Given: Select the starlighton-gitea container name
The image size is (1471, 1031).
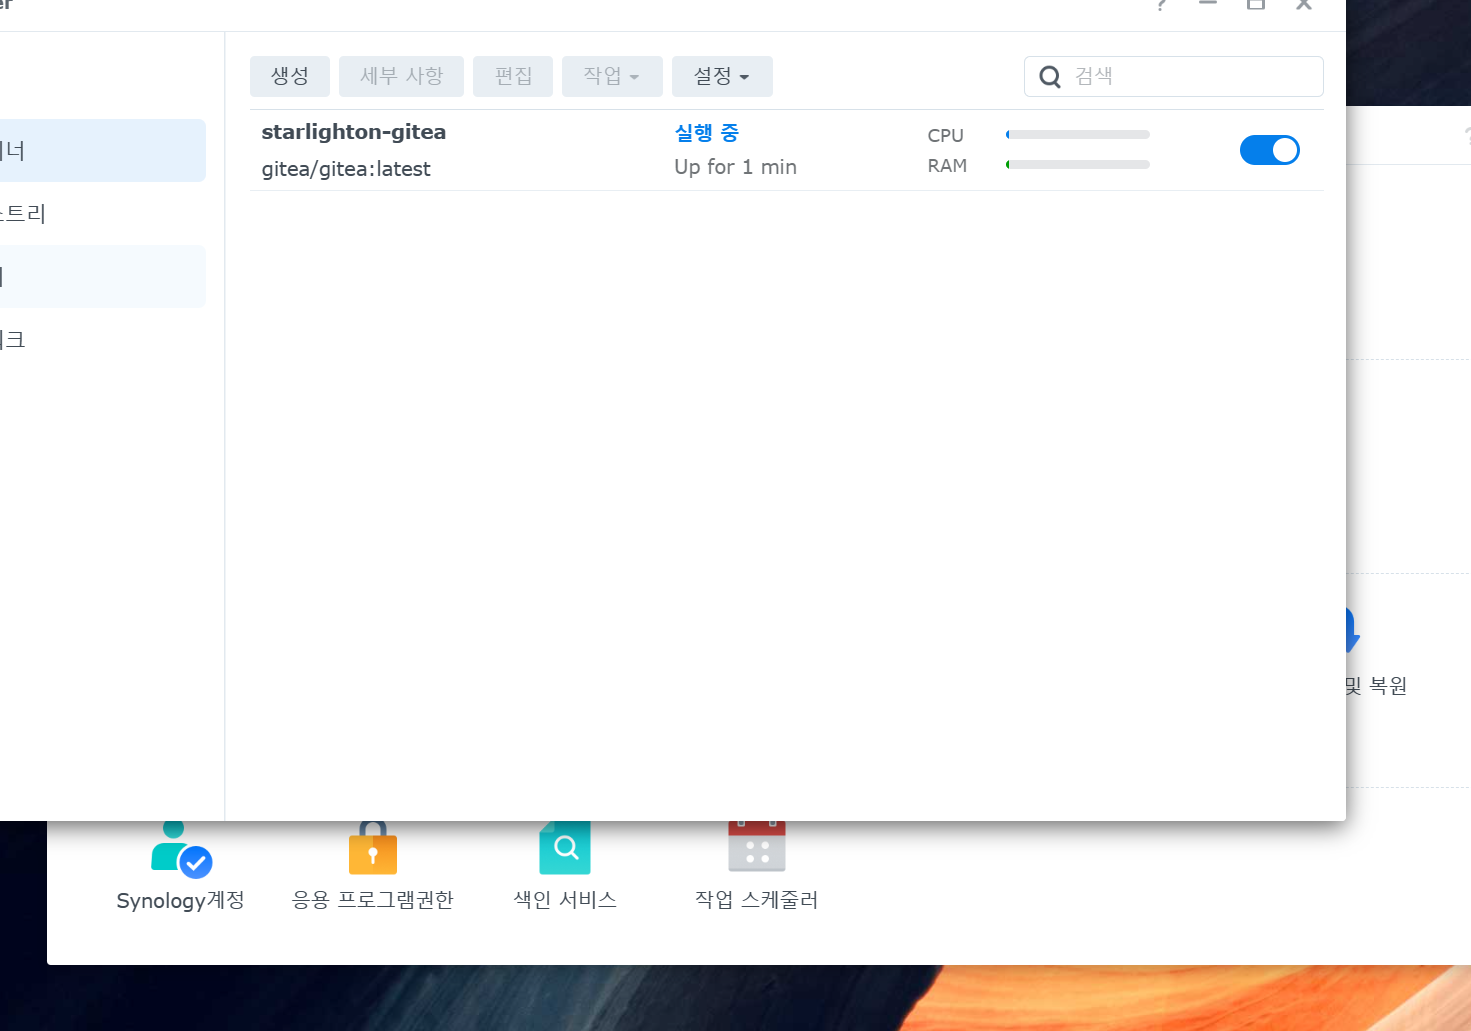Looking at the screenshot, I should (x=354, y=132).
